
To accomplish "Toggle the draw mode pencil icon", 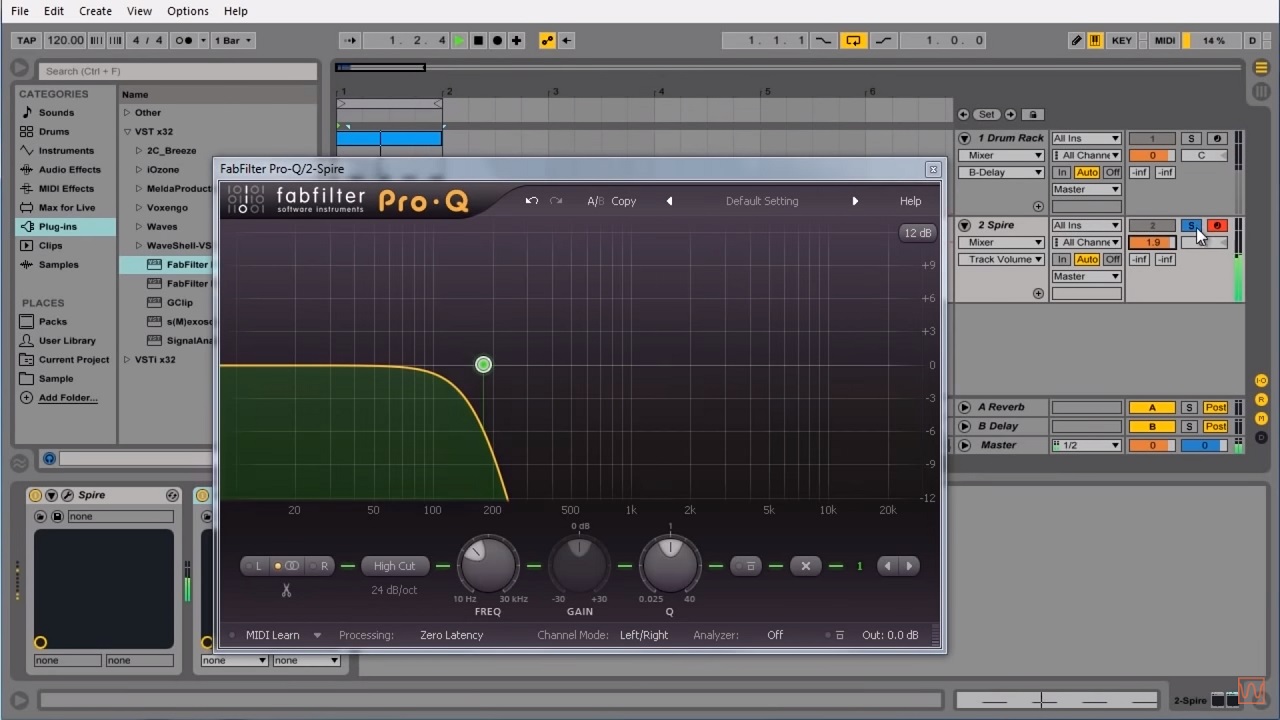I will pos(1076,41).
